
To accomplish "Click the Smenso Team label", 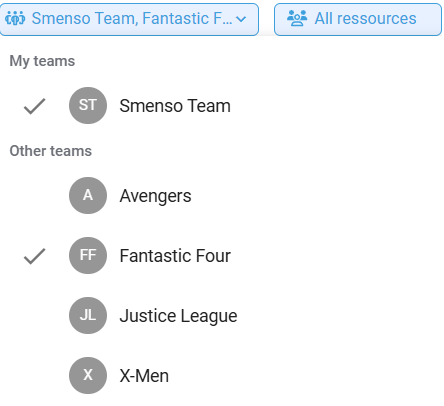I will point(175,106).
